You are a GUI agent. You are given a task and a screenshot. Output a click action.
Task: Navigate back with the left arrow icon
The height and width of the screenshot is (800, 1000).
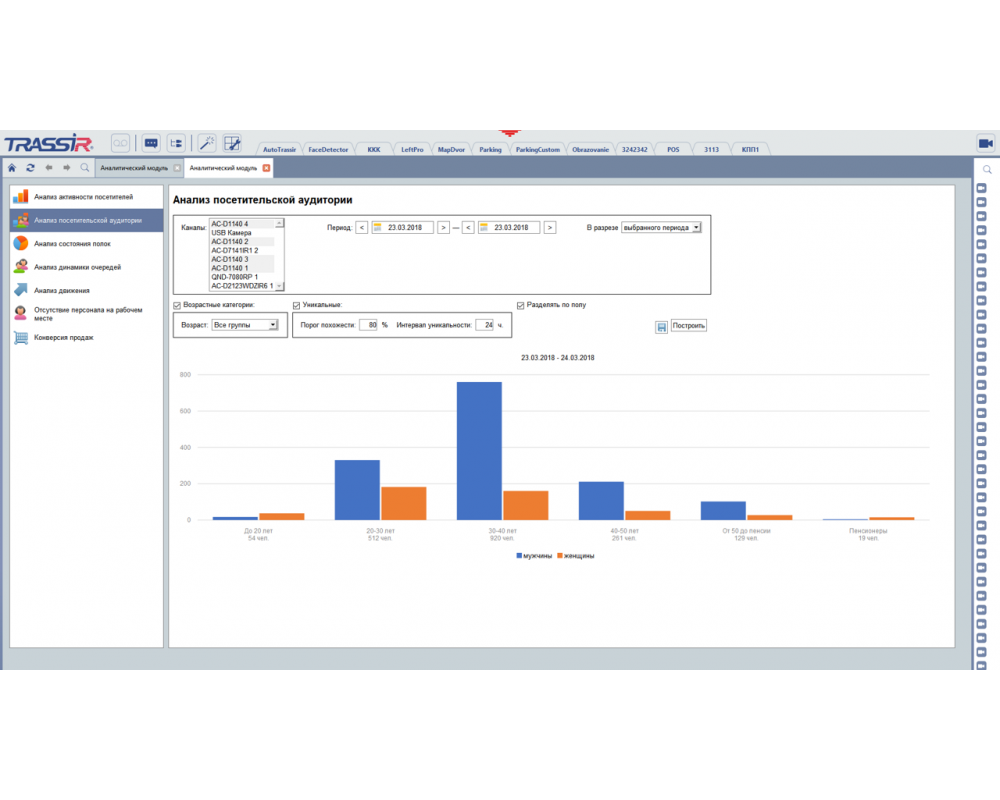[48, 168]
